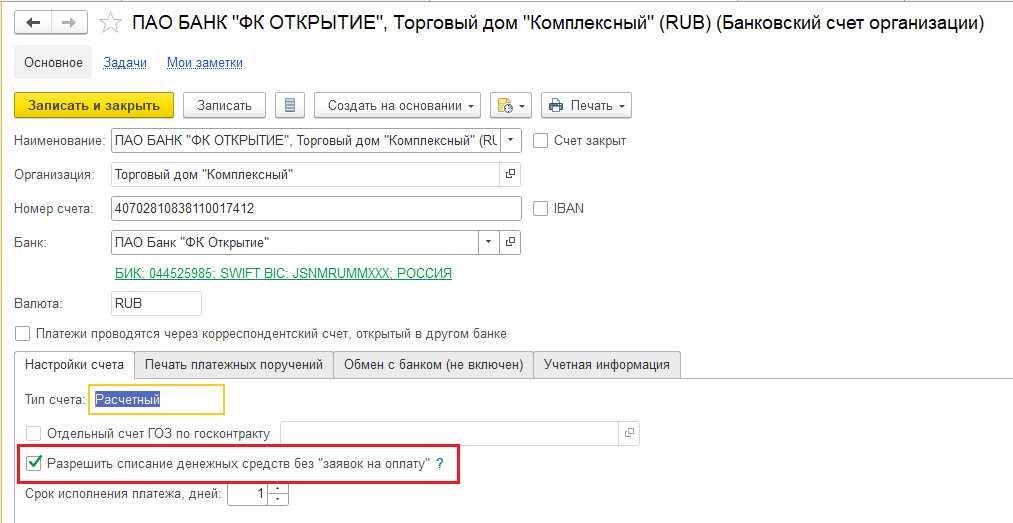This screenshot has width=1013, height=523.
Task: Click the Срок исполнения платежа days field
Action: point(248,494)
